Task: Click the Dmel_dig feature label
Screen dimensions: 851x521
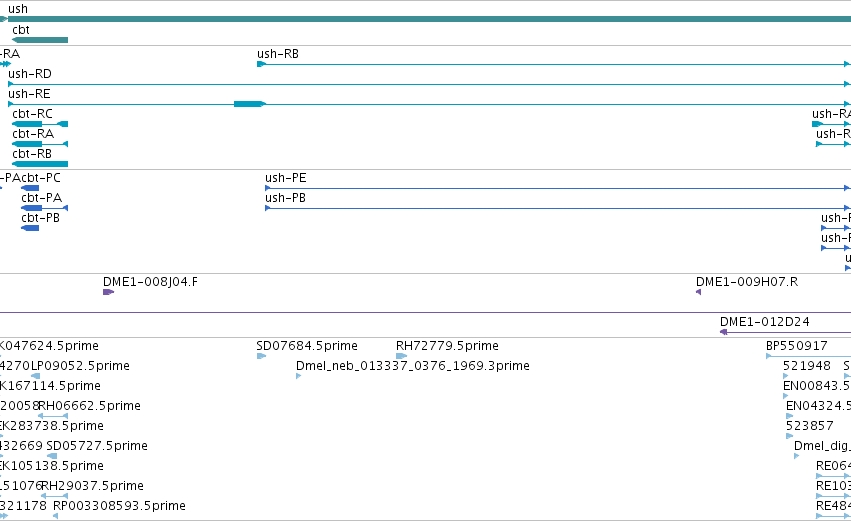Action: 822,446
